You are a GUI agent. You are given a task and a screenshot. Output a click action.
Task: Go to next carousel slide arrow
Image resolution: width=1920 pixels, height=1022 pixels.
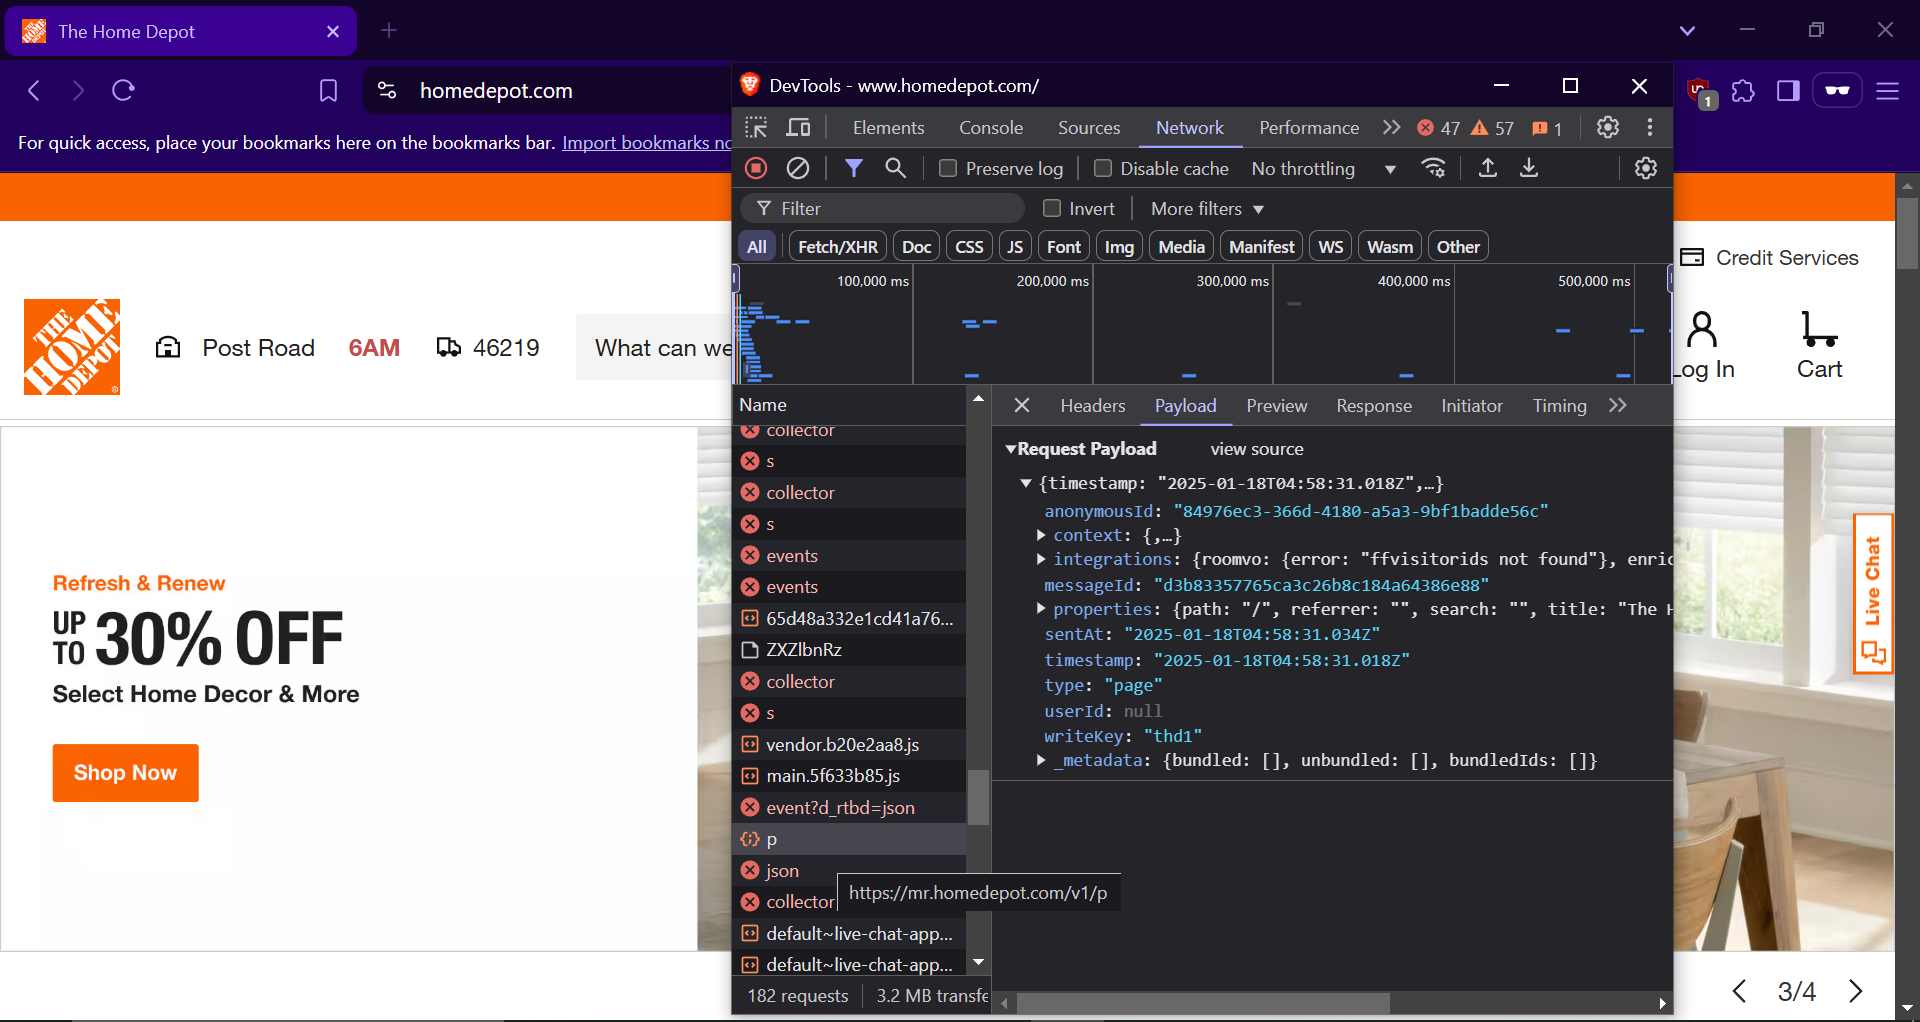tap(1856, 991)
